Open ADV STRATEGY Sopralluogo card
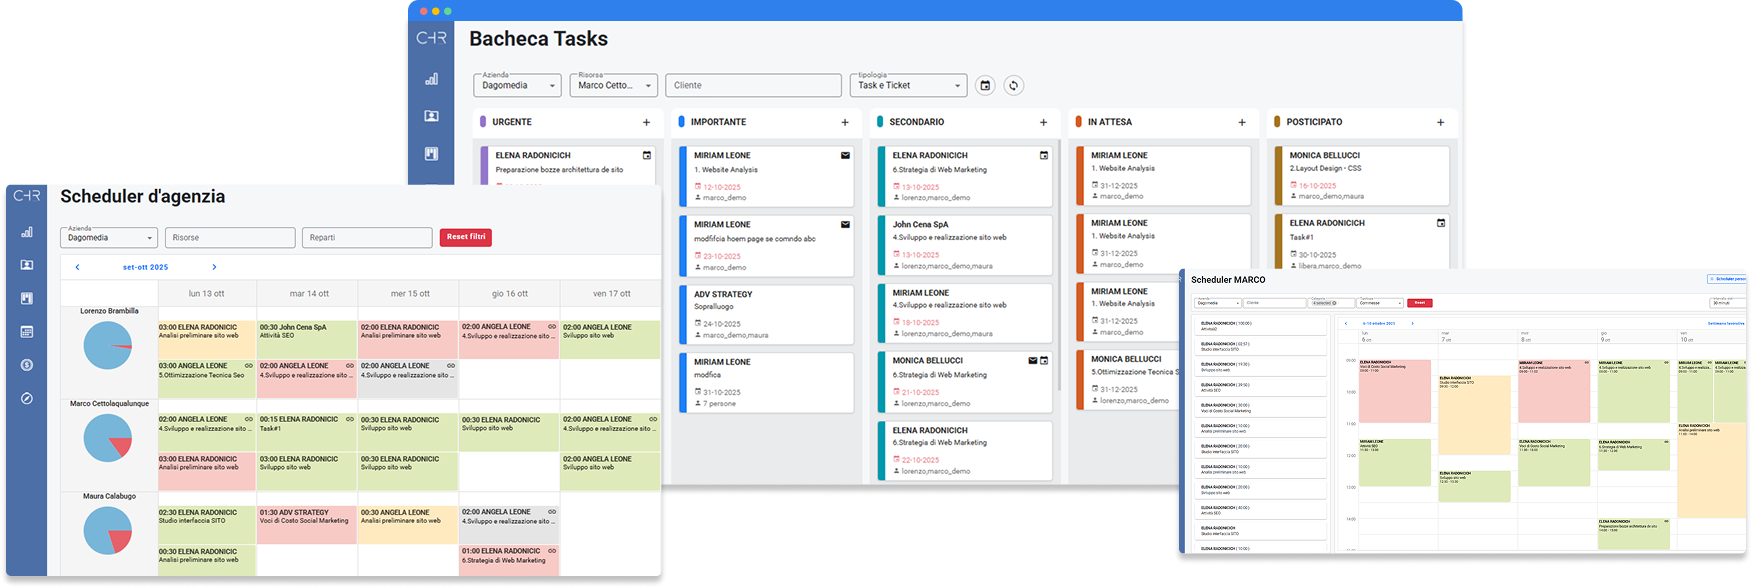 point(767,313)
